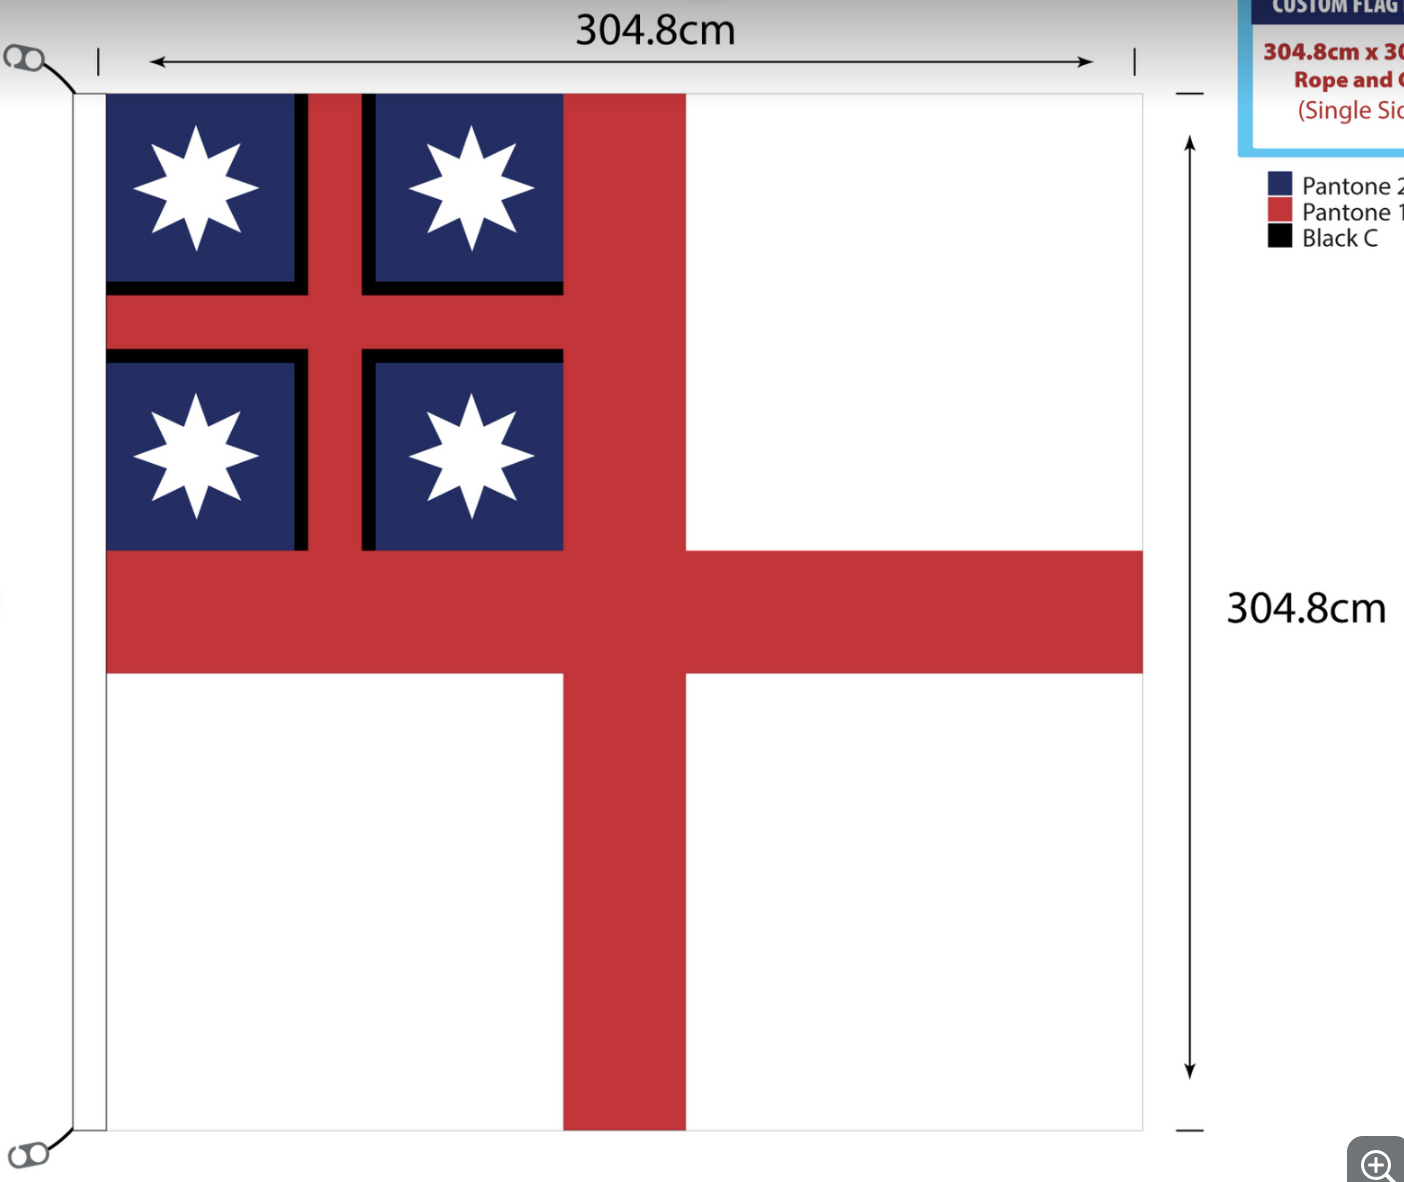Click the 'Rope and' text line
Image resolution: width=1404 pixels, height=1182 pixels.
(x=1346, y=80)
